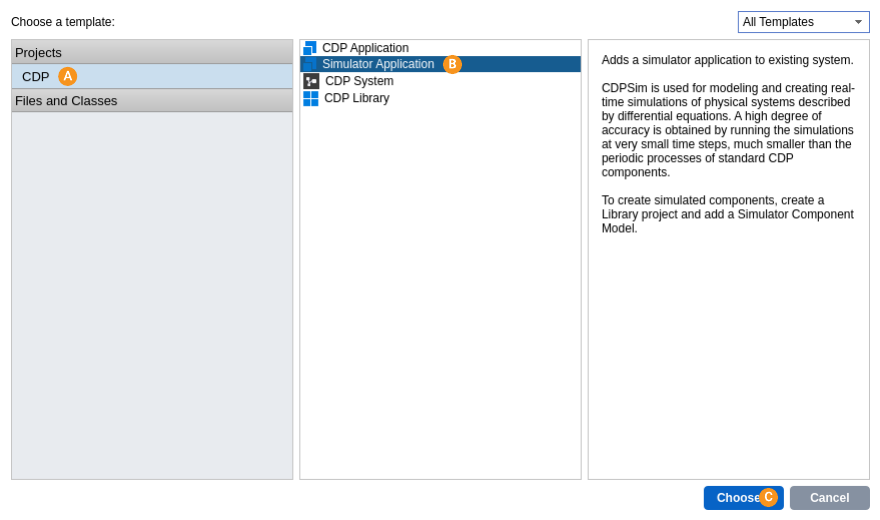Select the Projects section header
880x520 pixels.
pos(152,52)
